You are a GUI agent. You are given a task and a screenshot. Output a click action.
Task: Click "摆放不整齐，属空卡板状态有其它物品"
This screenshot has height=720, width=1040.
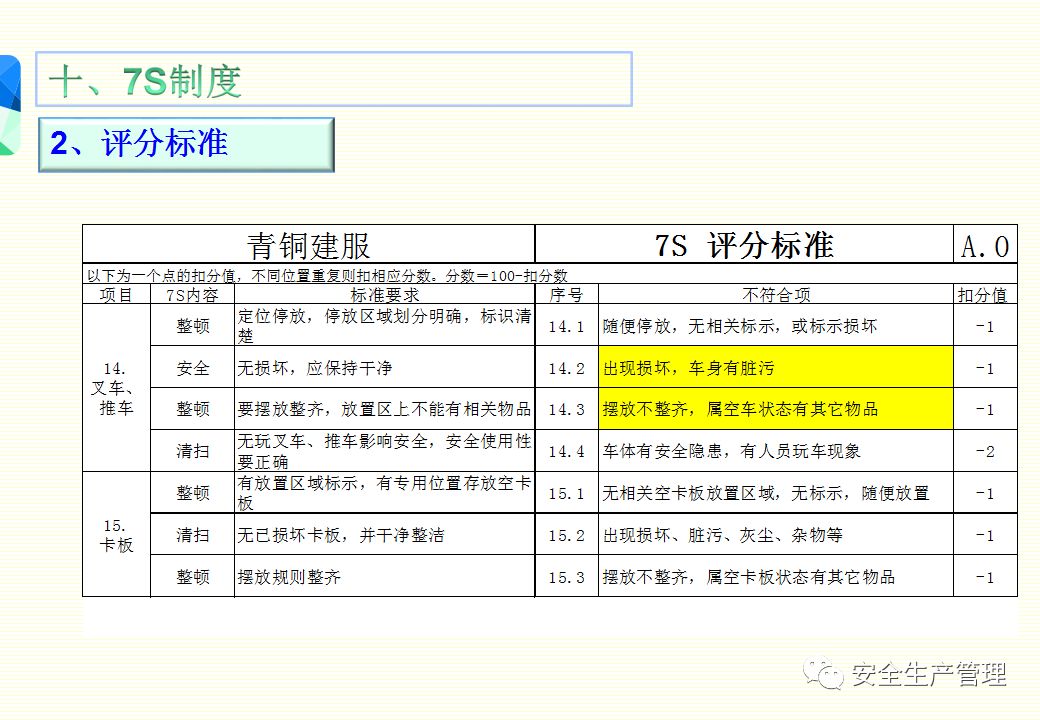776,576
